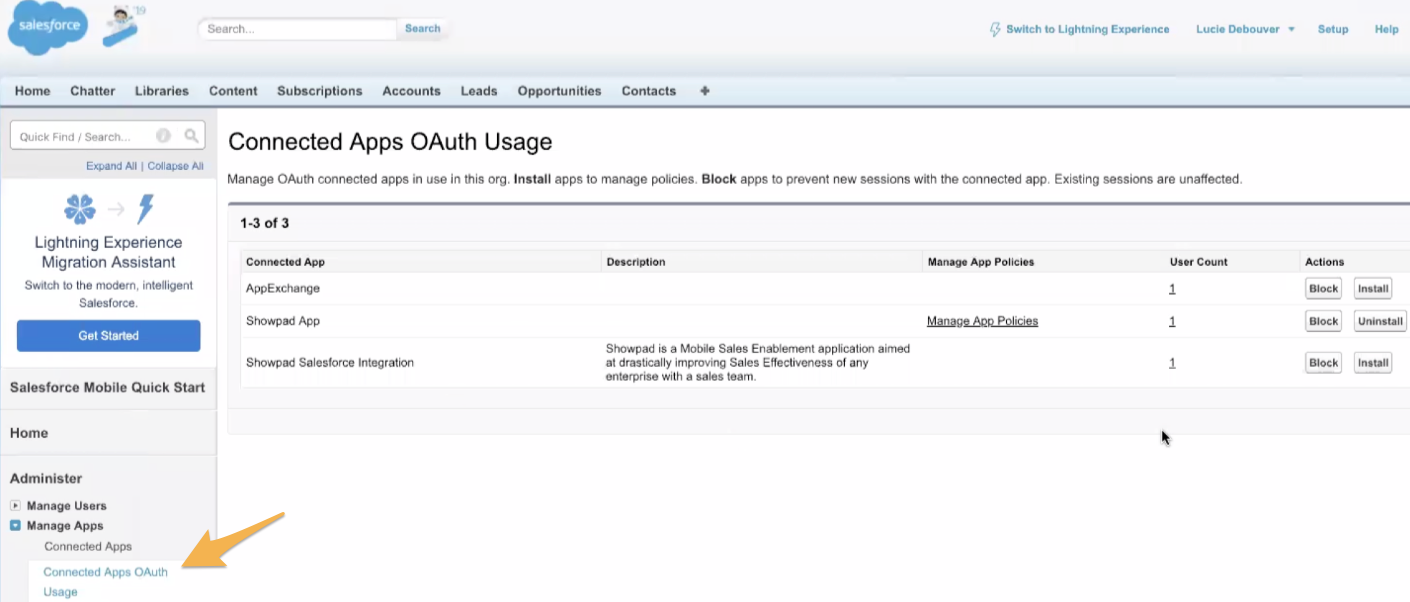Click the Get Started button
The height and width of the screenshot is (602, 1410).
coord(109,336)
